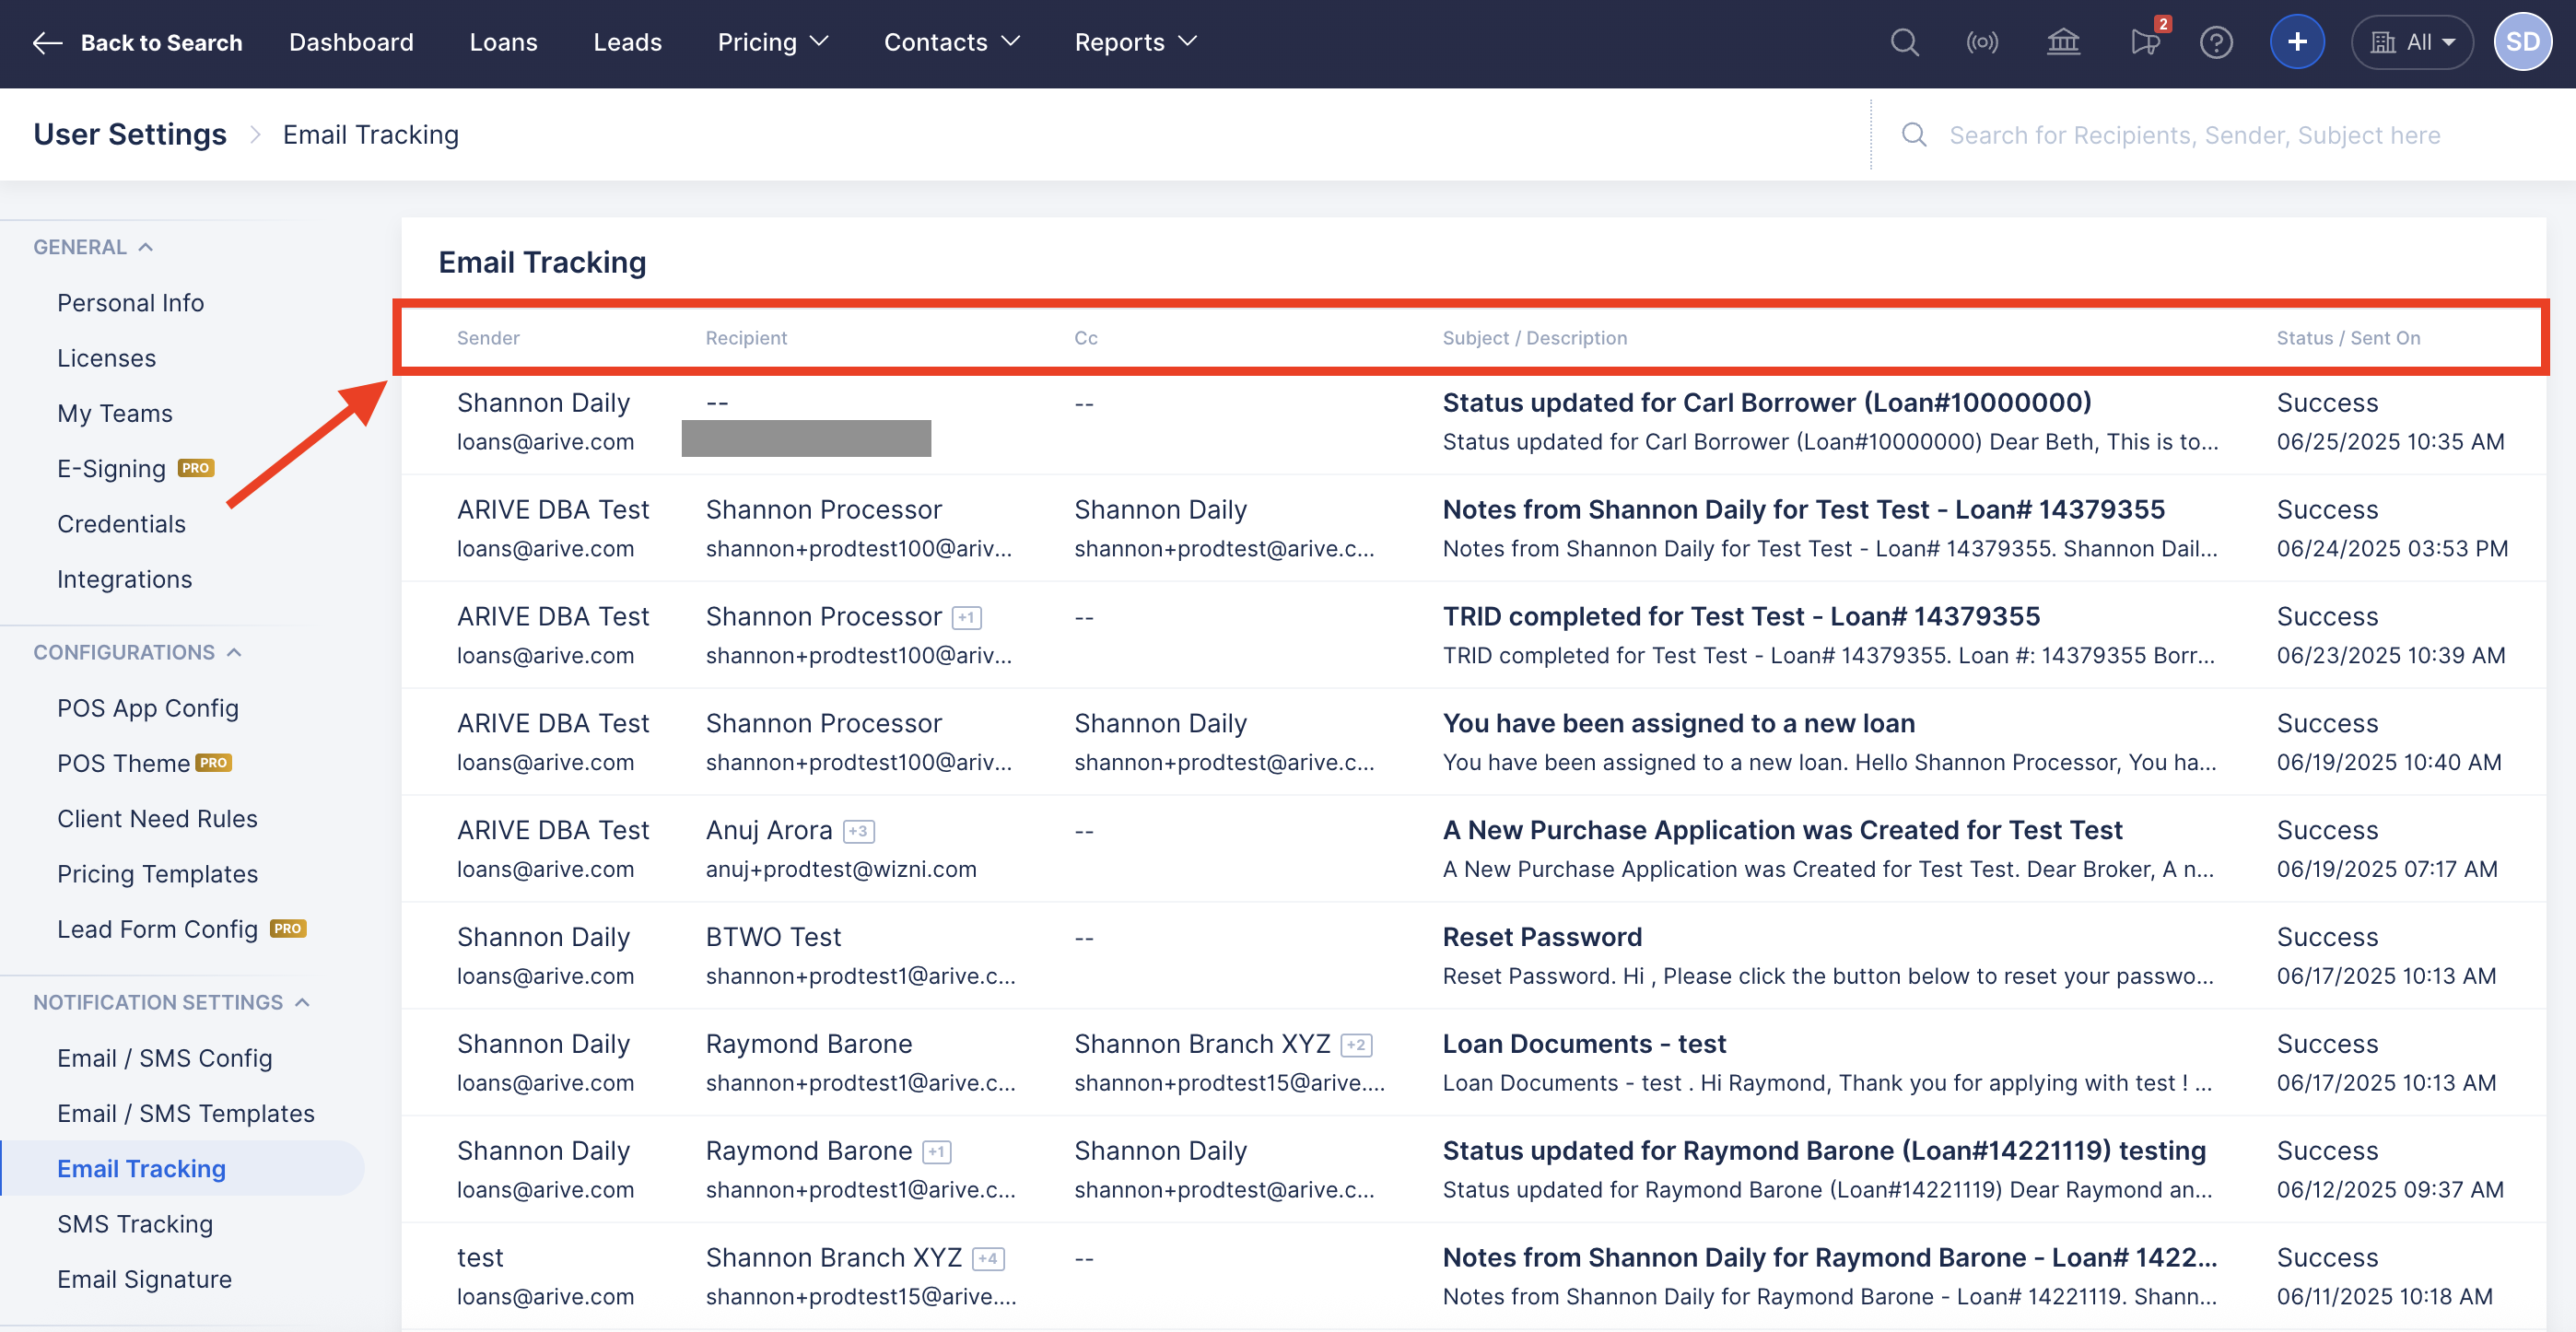This screenshot has height=1332, width=2576.
Task: Click the User Settings breadcrumb
Action: tap(130, 134)
